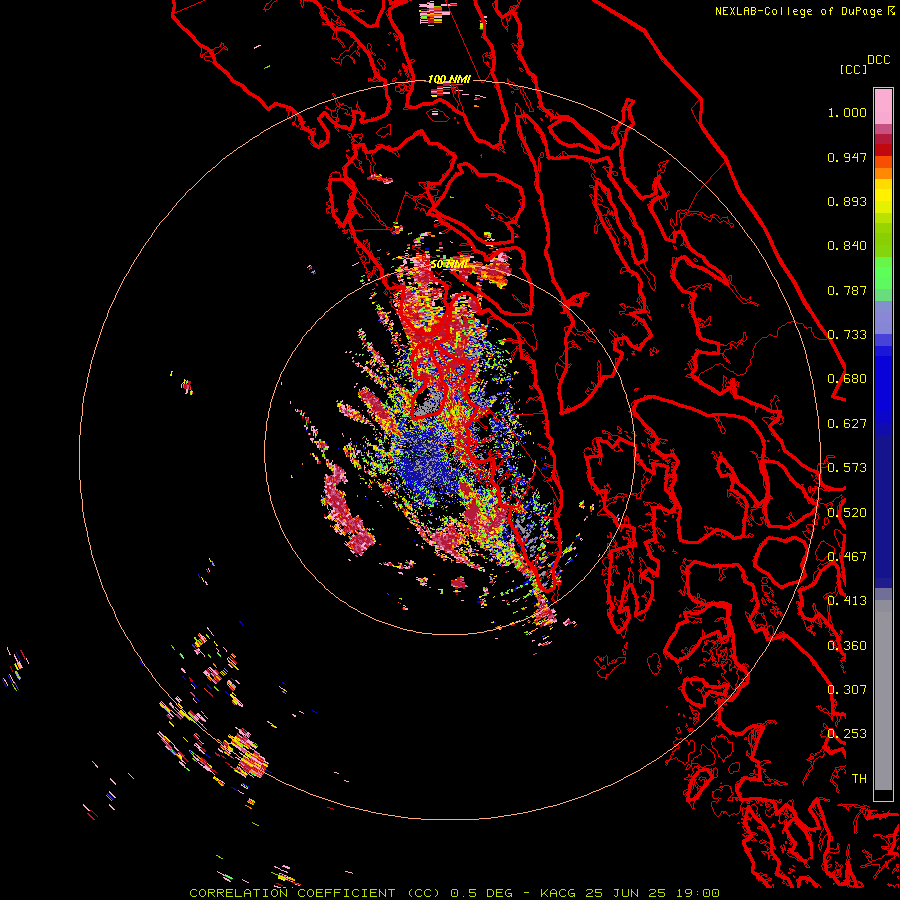Click the [CC] units label
Image resolution: width=900 pixels, height=900 pixels.
click(x=853, y=69)
